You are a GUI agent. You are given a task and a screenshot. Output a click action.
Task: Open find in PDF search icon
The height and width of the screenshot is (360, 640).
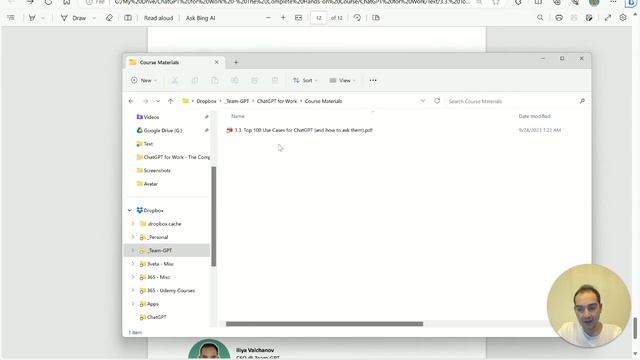coord(540,18)
